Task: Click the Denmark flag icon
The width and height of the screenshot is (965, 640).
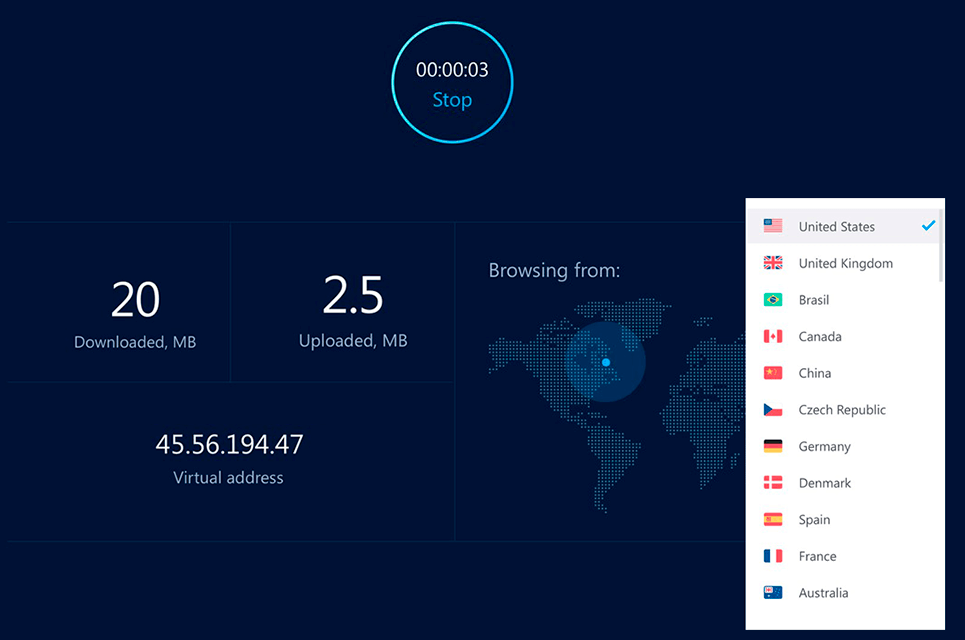Action: pos(773,482)
